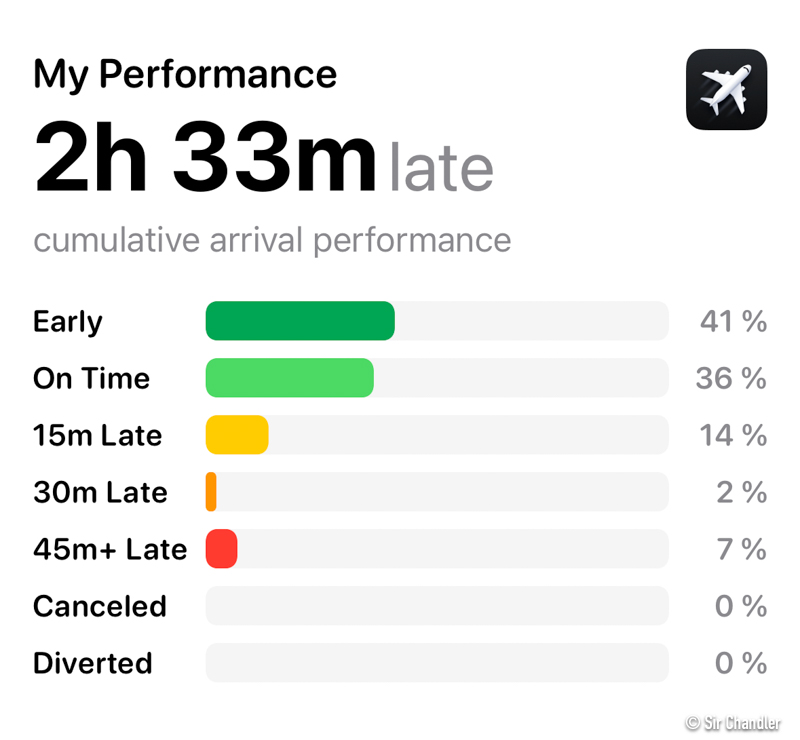Click the airplane app icon
This screenshot has width=800, height=740.
coord(726,90)
